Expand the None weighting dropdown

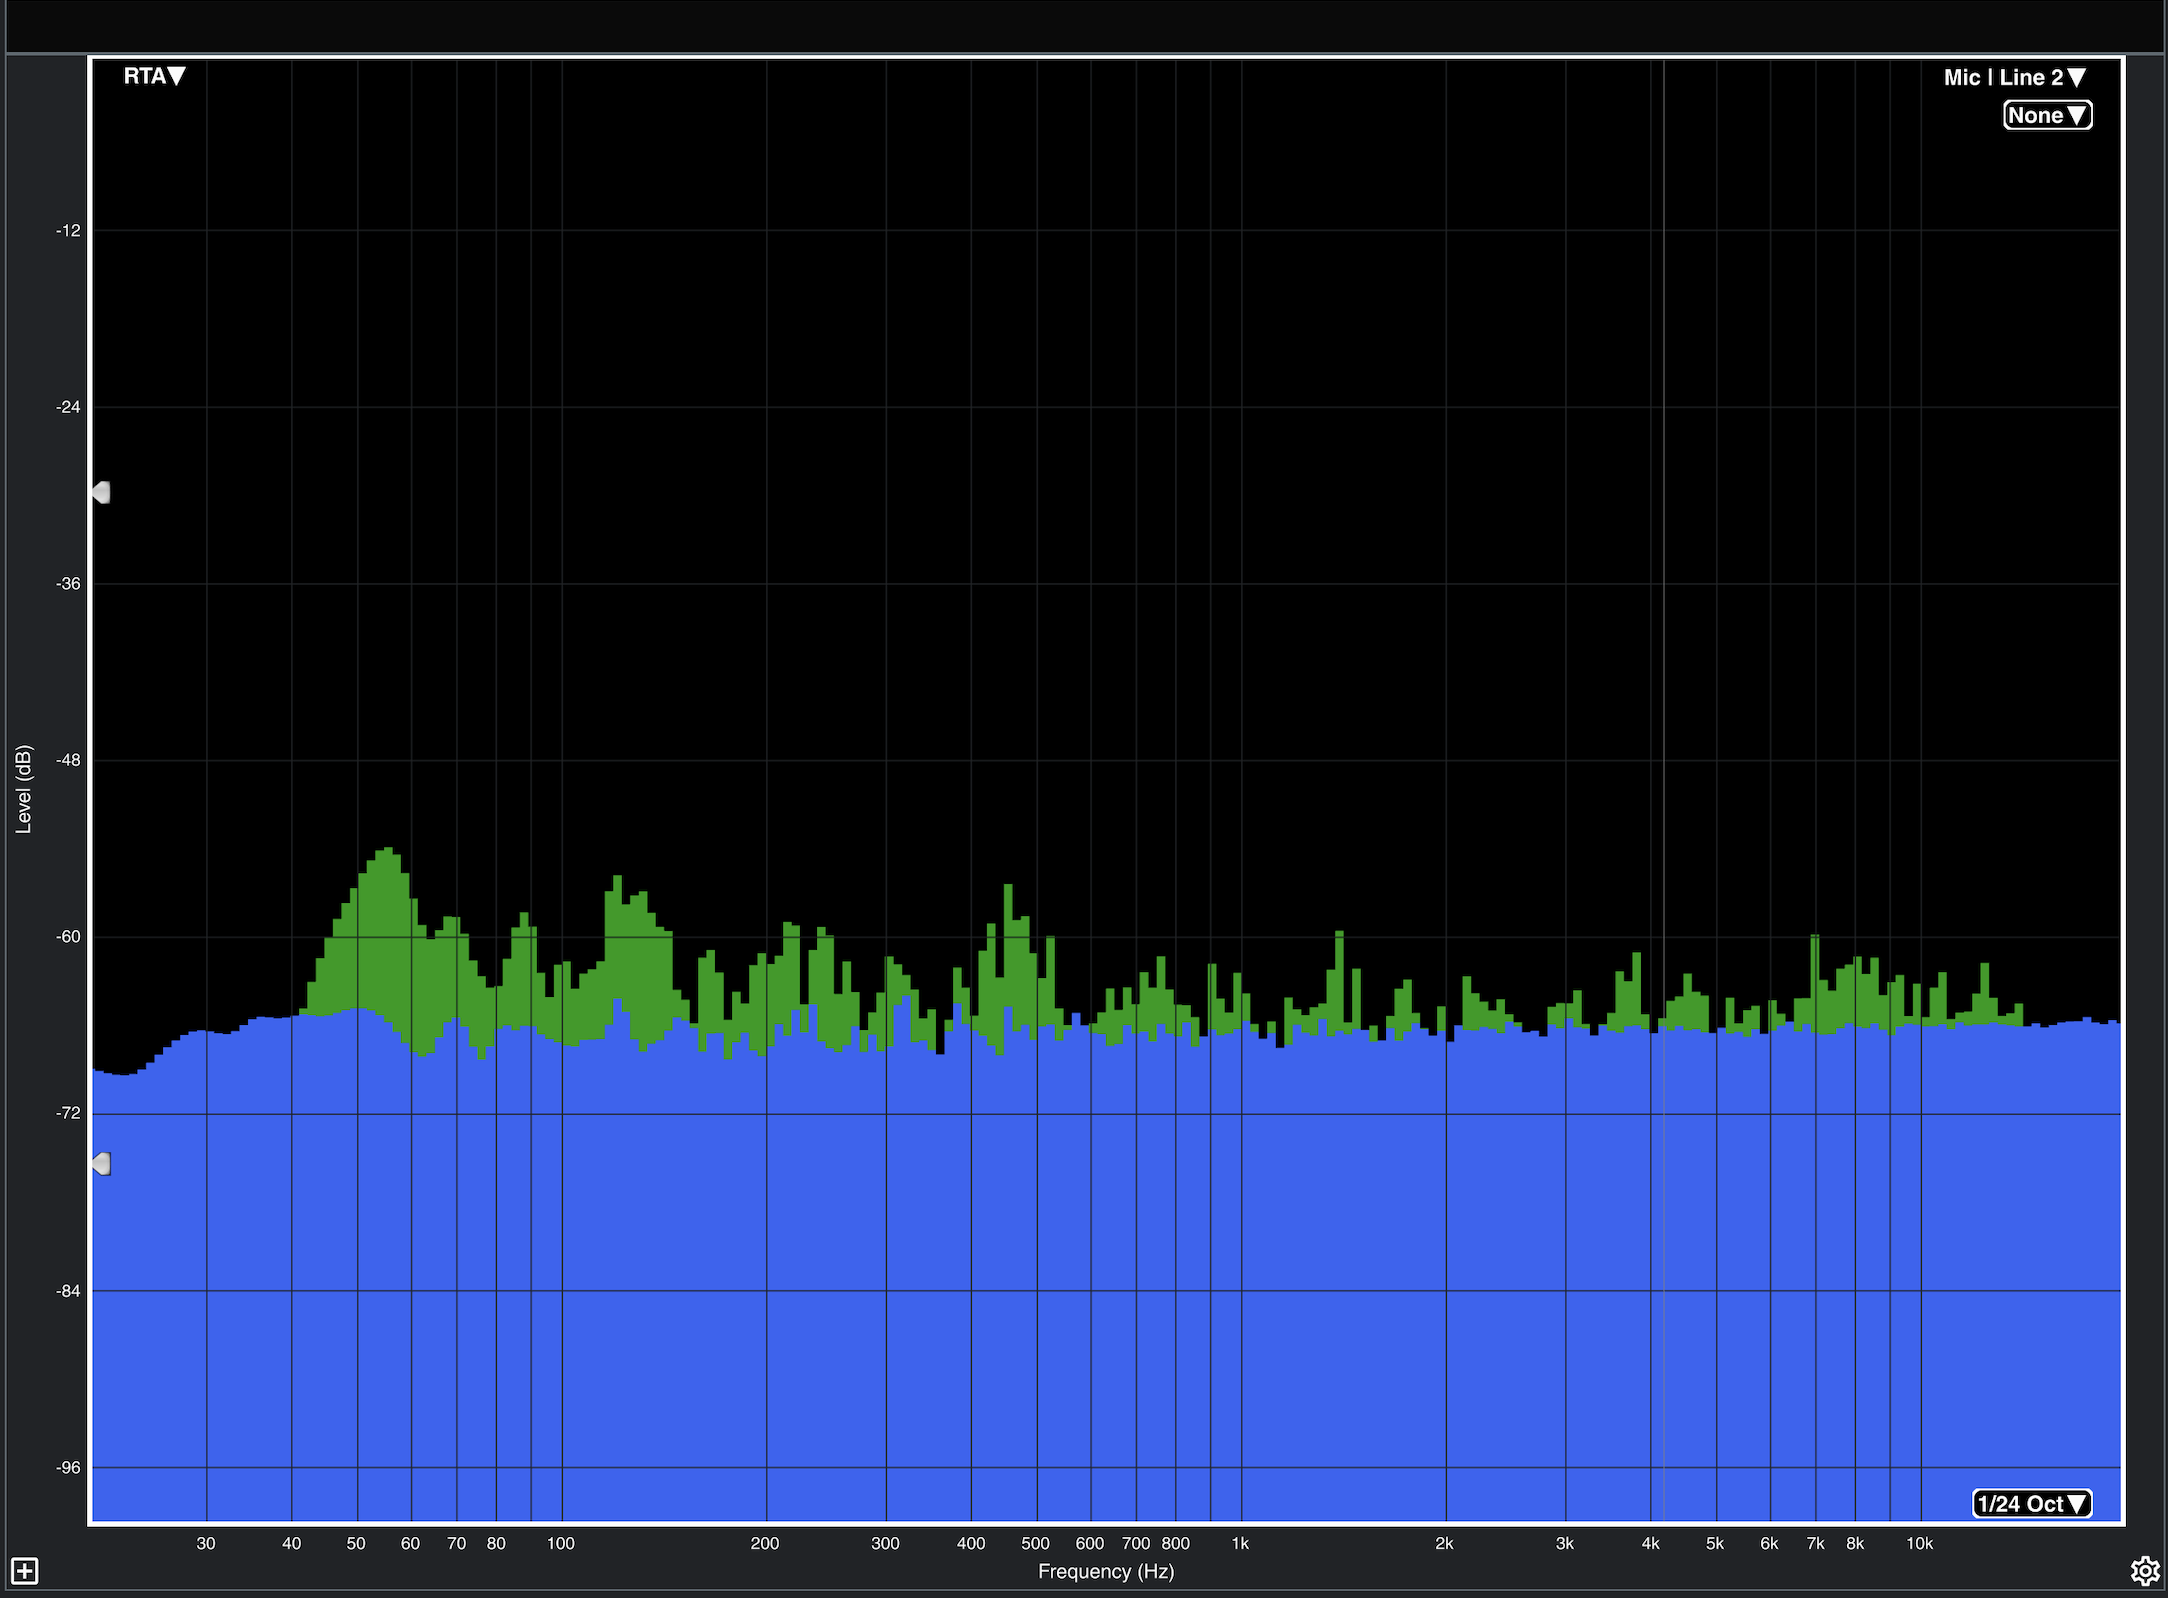(2047, 115)
